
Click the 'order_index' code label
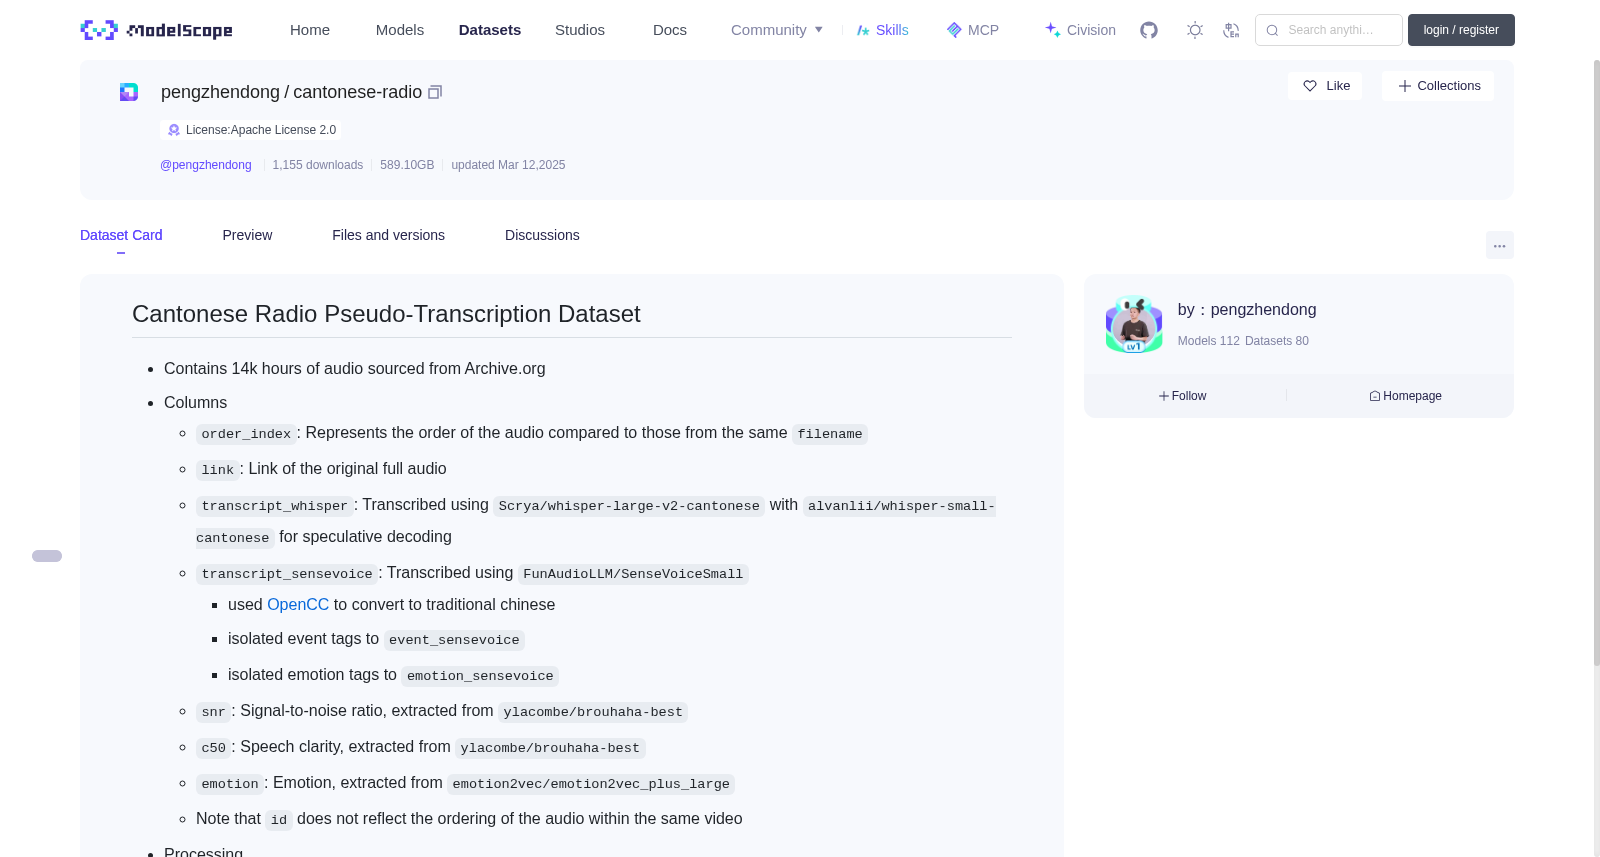click(x=246, y=434)
